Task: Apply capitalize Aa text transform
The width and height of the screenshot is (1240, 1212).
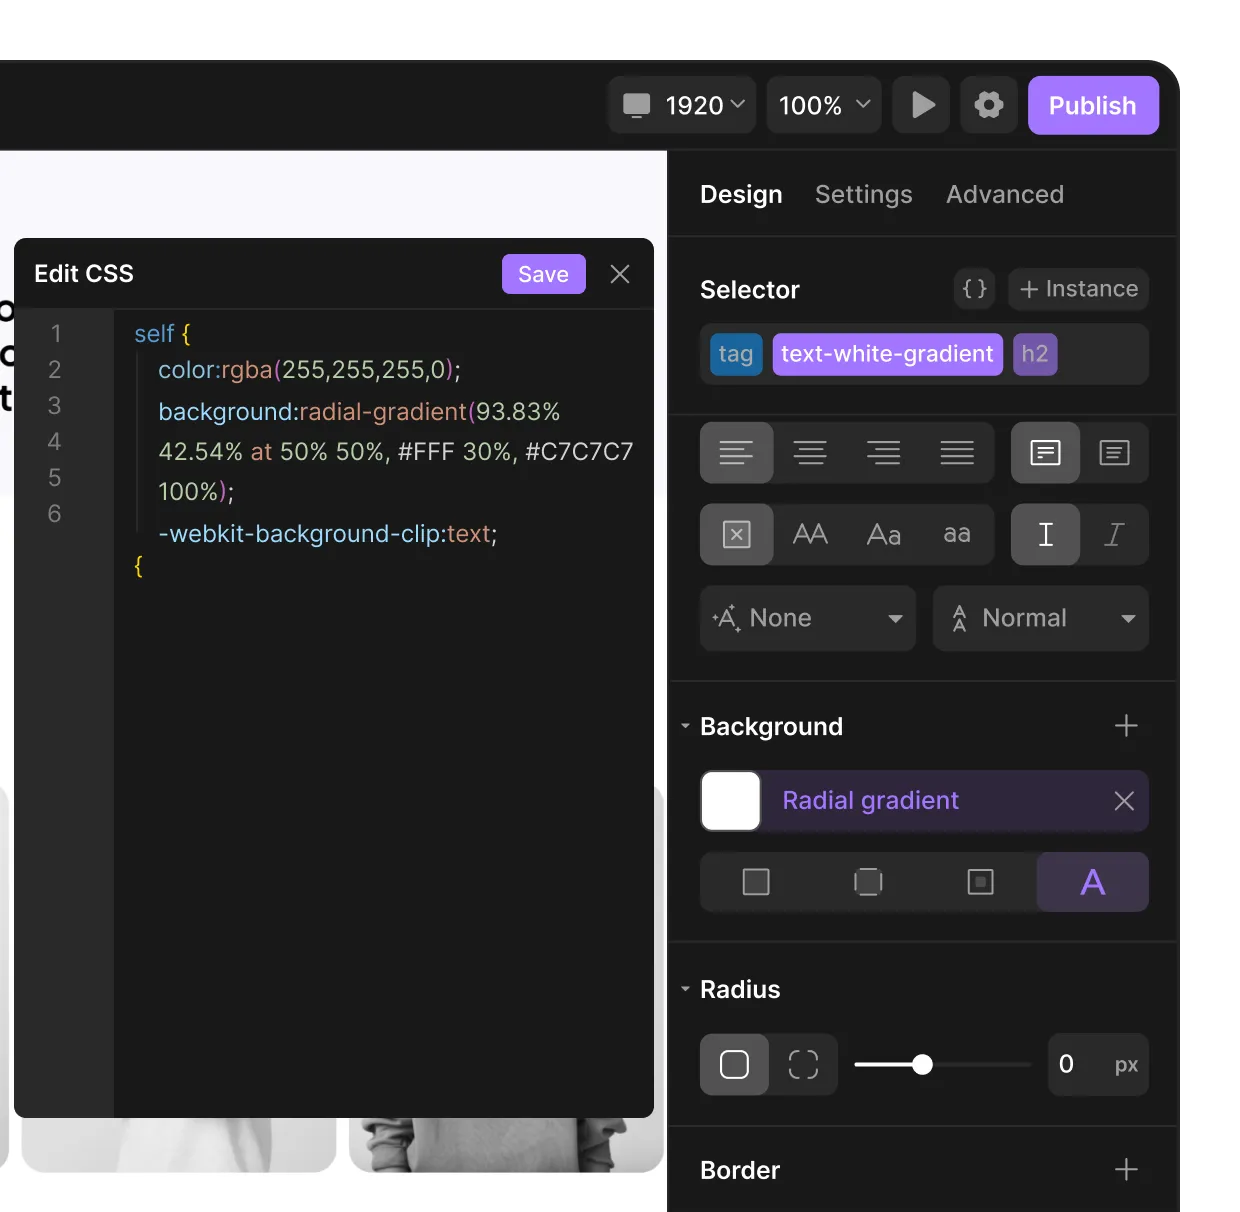Action: click(x=883, y=535)
